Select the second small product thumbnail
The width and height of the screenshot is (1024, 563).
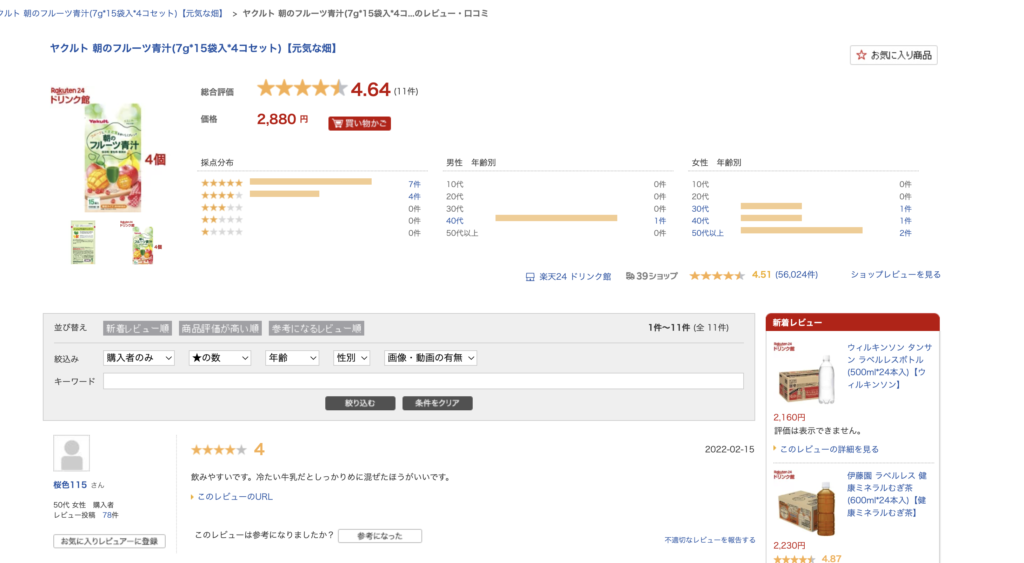coord(143,242)
